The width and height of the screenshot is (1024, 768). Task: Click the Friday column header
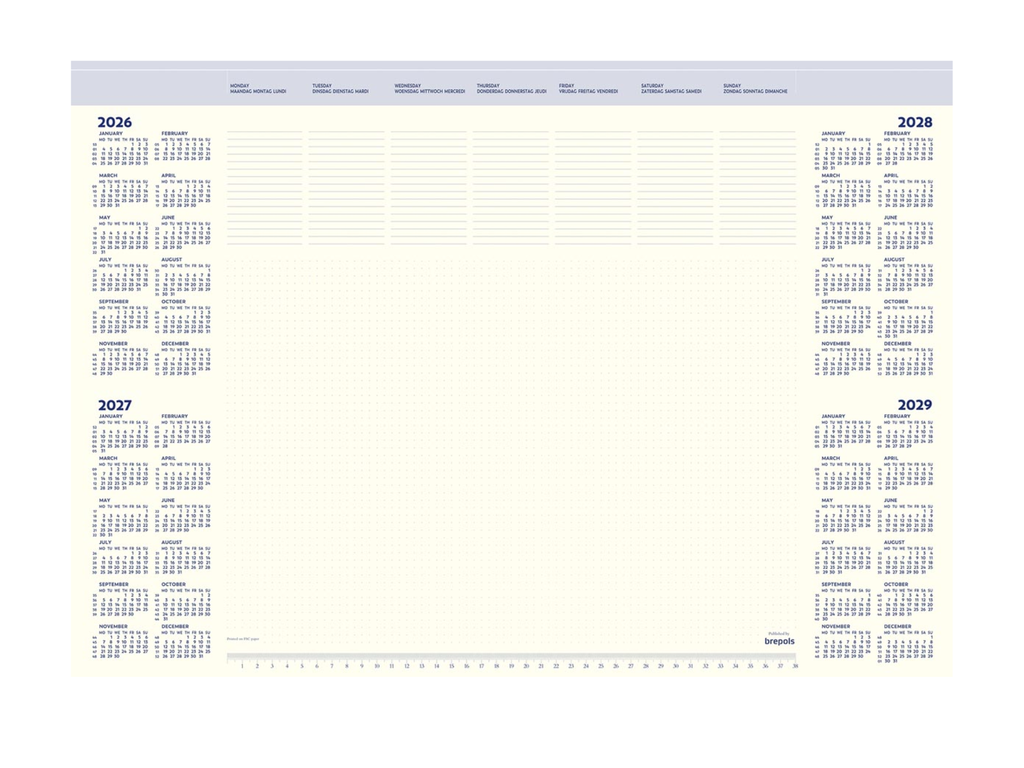588,88
